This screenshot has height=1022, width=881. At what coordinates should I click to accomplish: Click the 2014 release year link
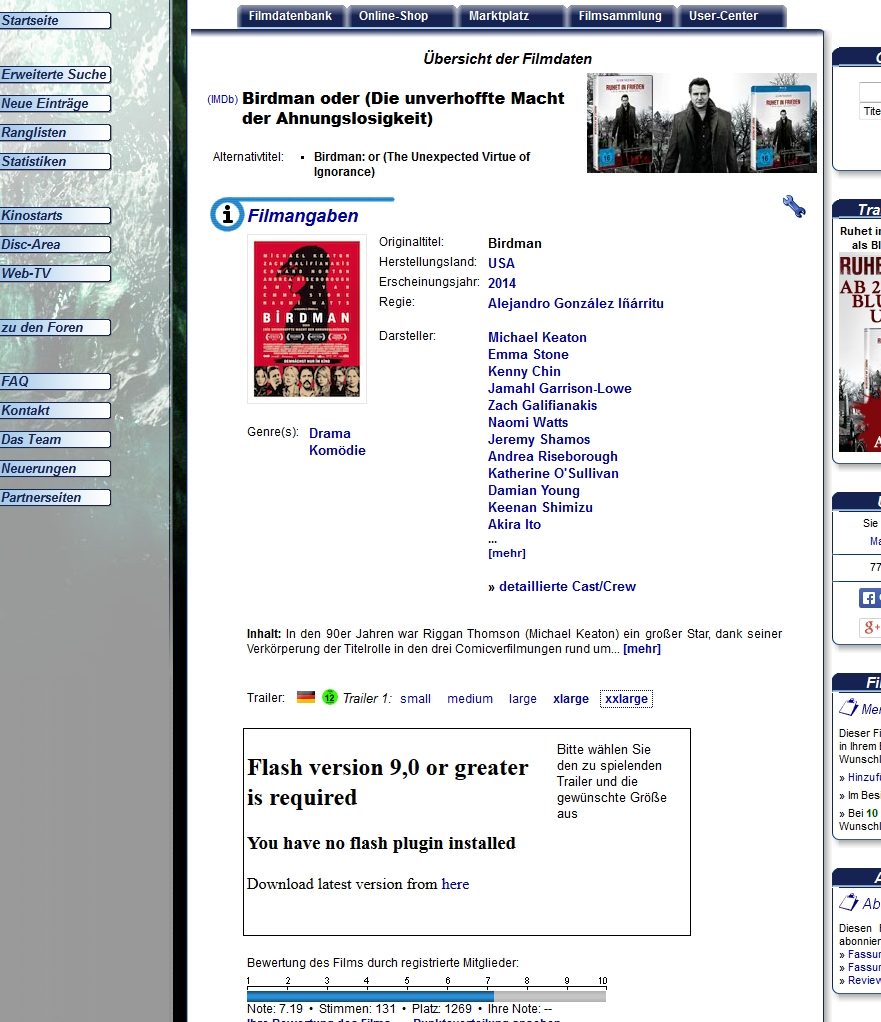point(502,284)
